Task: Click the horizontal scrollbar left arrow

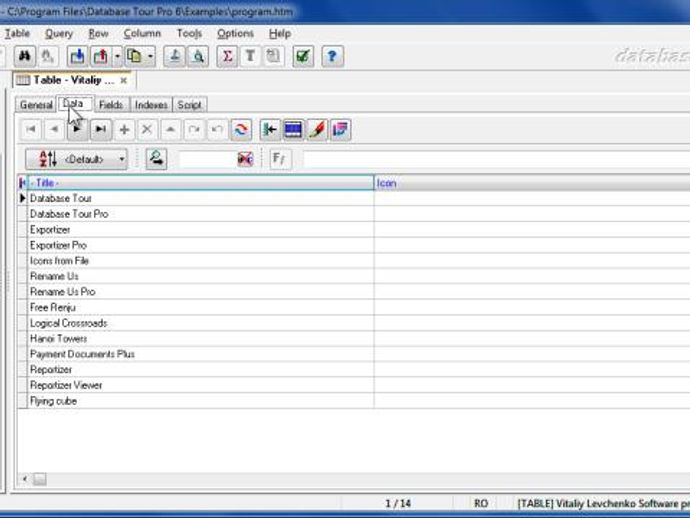Action: [25, 479]
